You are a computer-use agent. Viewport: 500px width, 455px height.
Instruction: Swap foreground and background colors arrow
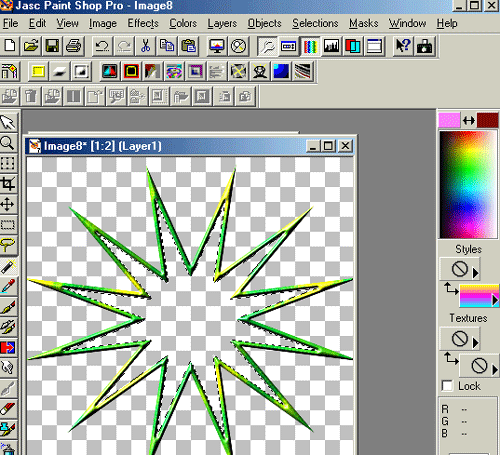point(469,120)
